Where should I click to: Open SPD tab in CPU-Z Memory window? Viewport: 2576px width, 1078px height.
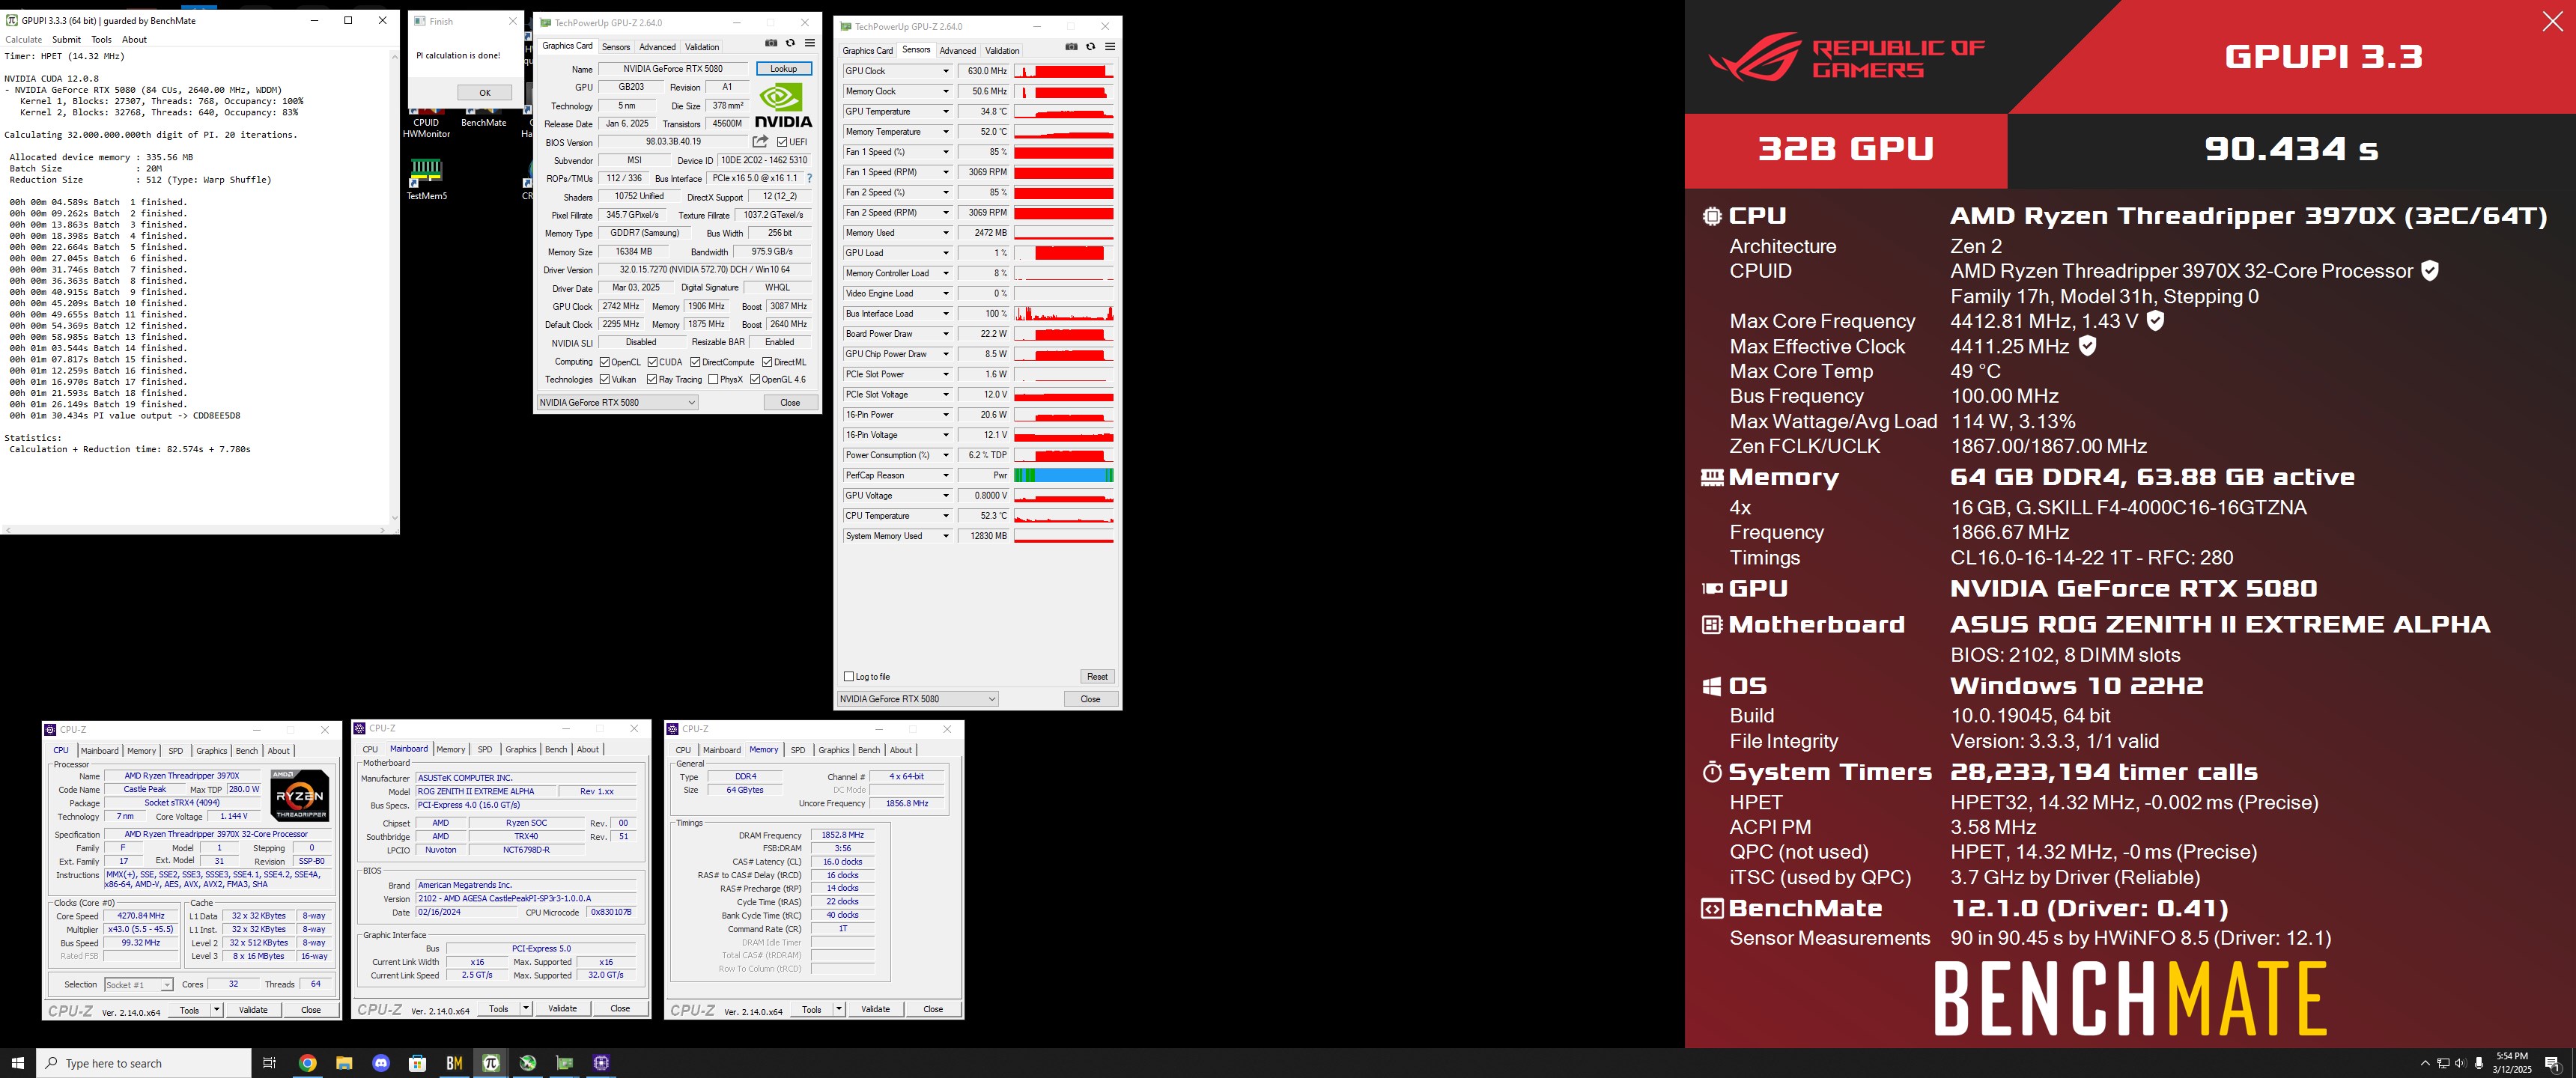797,750
